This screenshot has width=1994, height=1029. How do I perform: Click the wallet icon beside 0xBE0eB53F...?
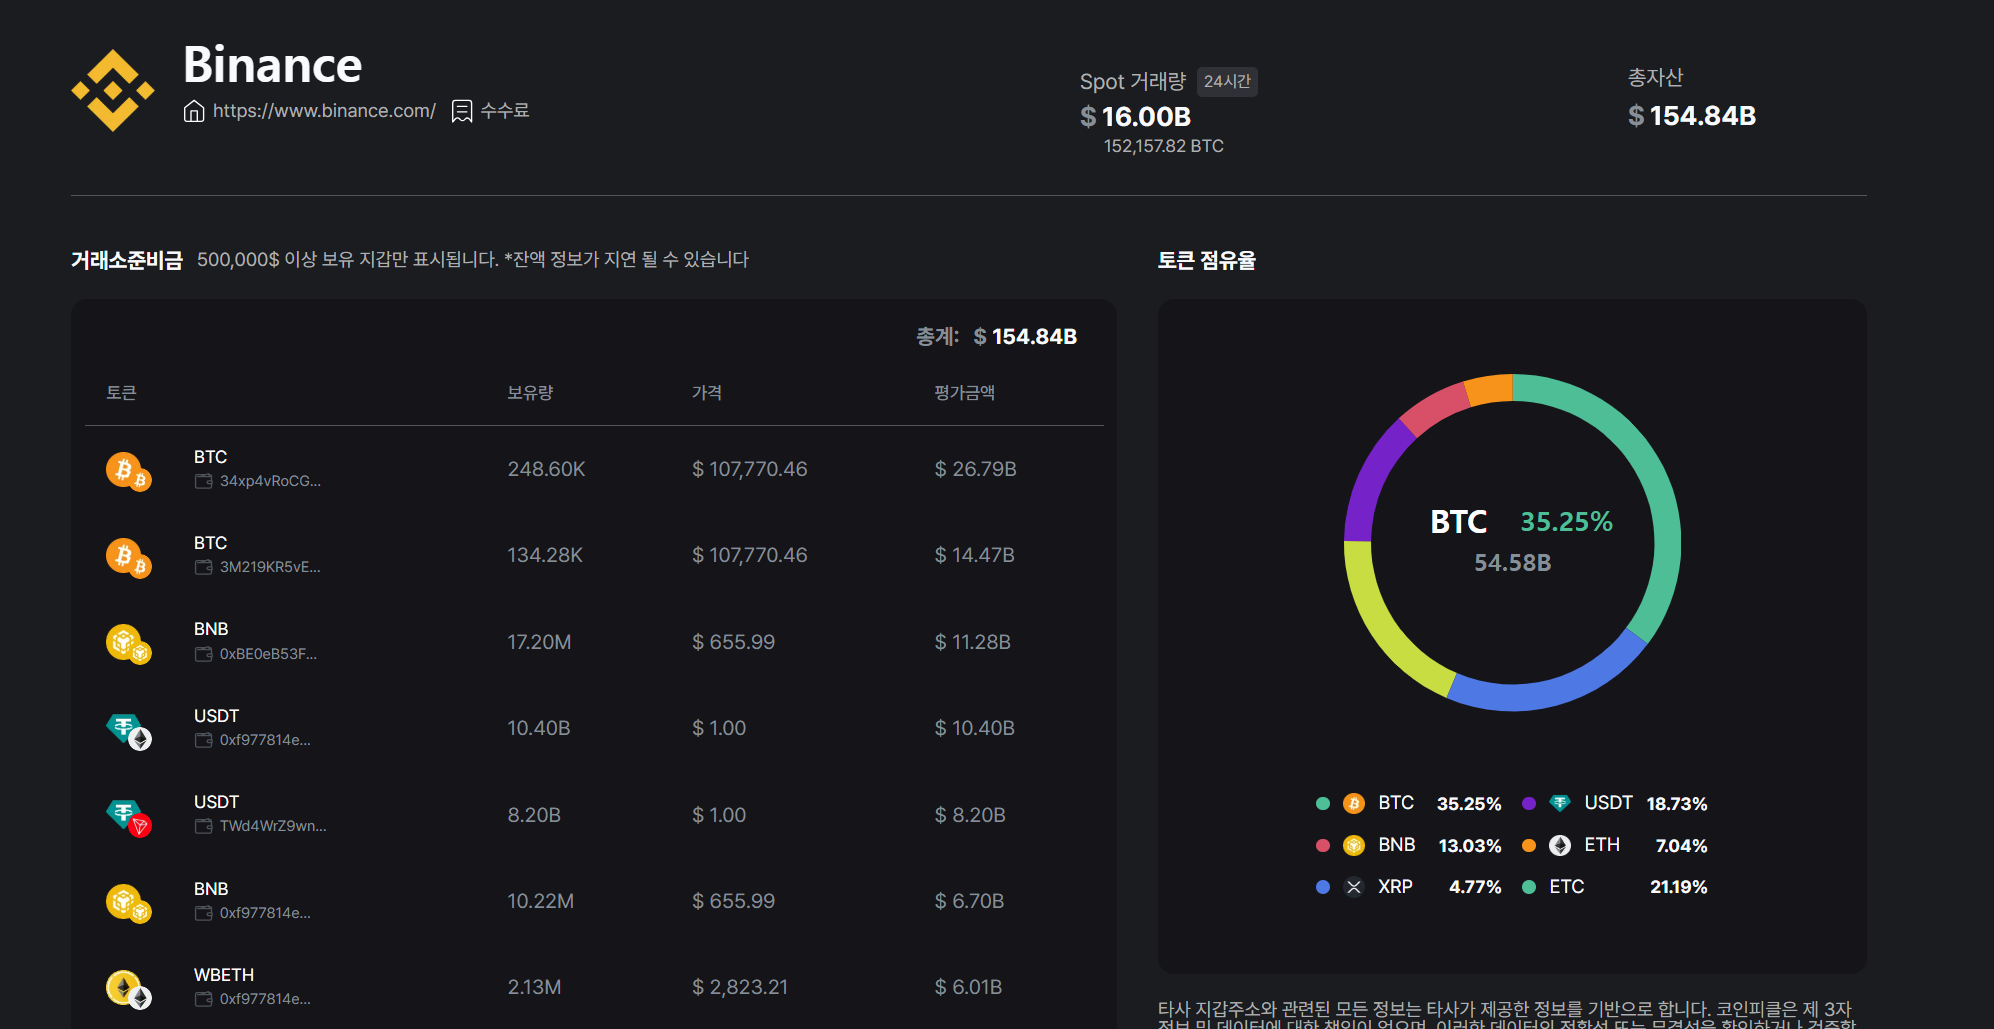pyautogui.click(x=204, y=654)
